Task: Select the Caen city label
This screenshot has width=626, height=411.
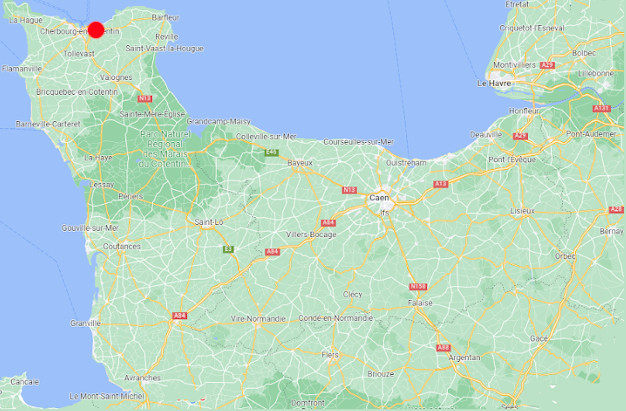Action: (379, 198)
